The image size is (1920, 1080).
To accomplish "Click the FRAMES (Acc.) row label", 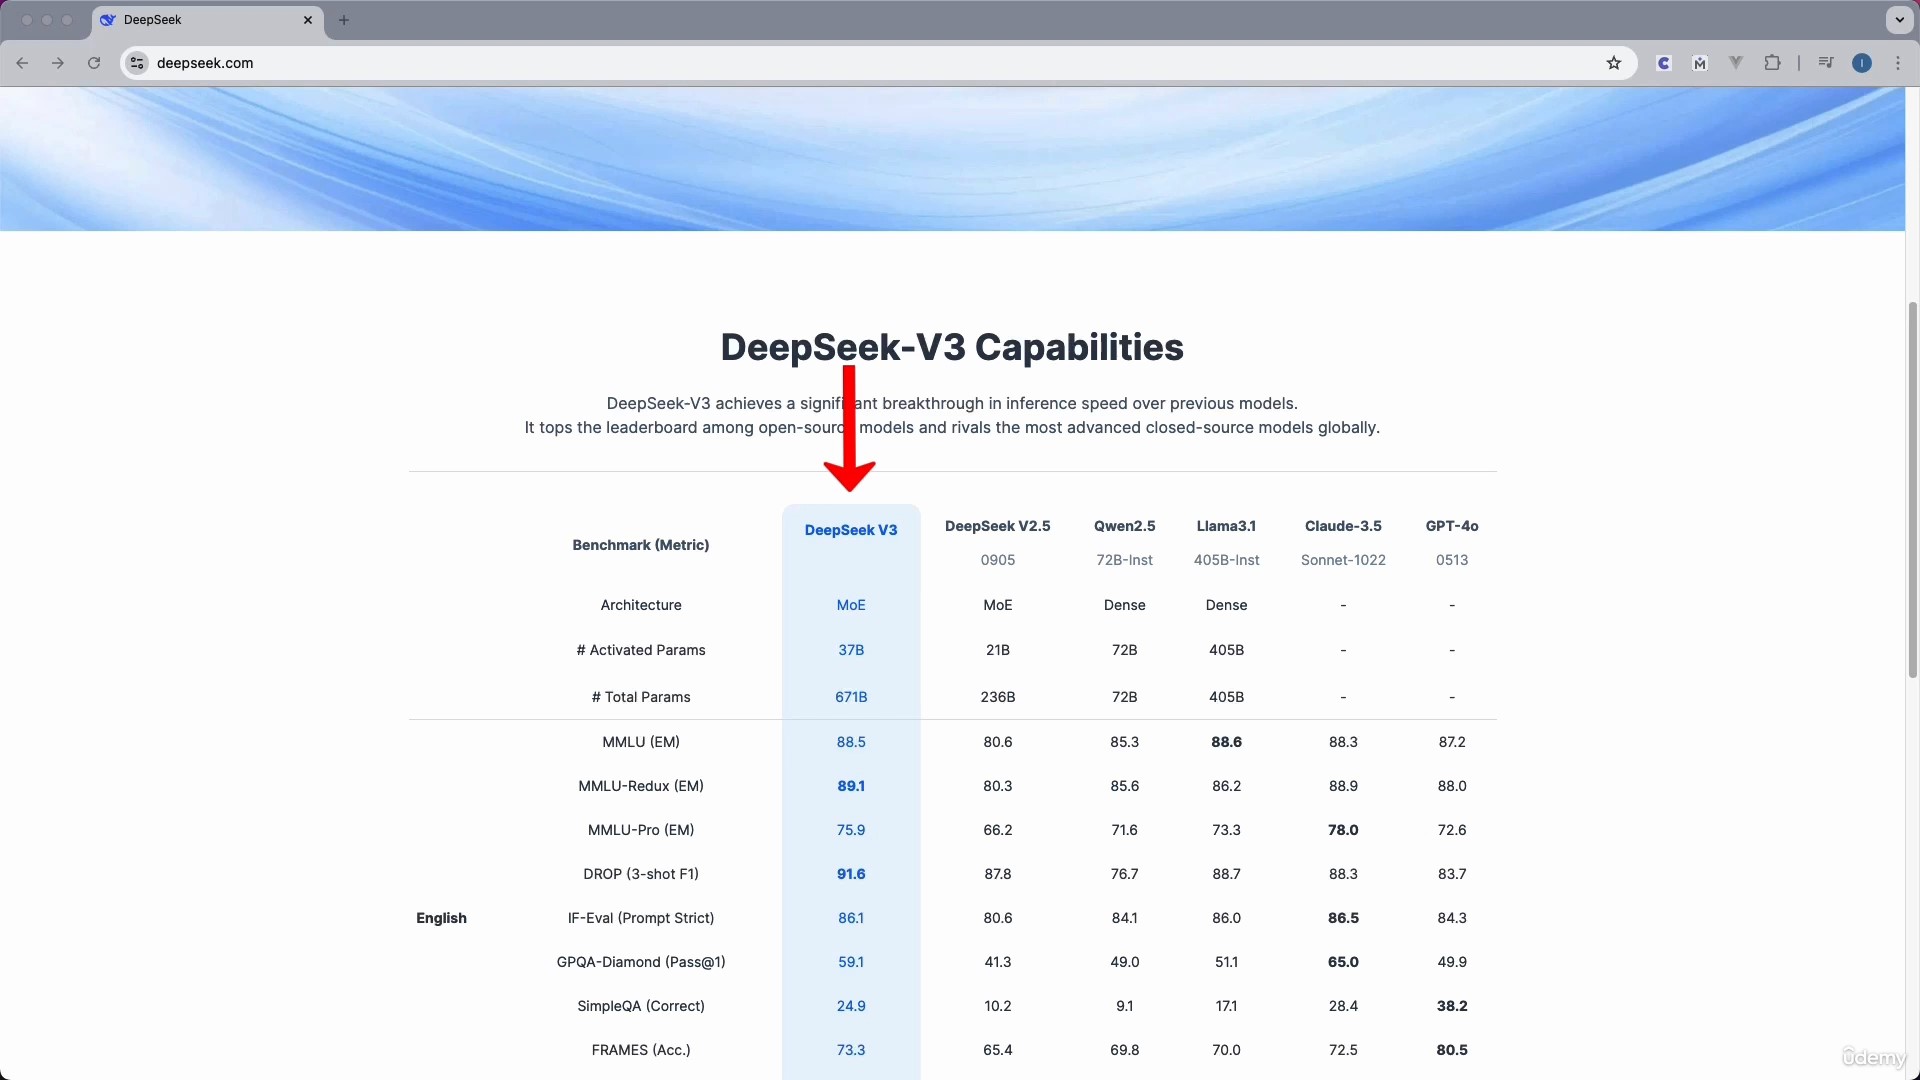I will pyautogui.click(x=641, y=1050).
